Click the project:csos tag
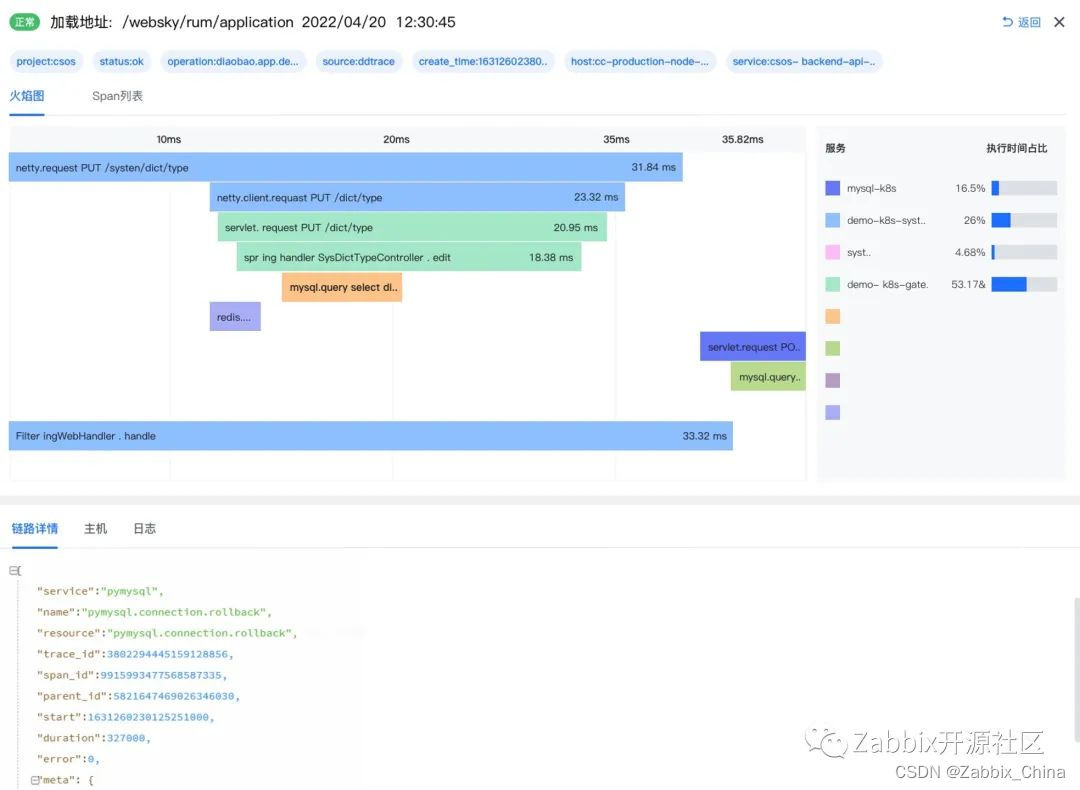 tap(46, 61)
